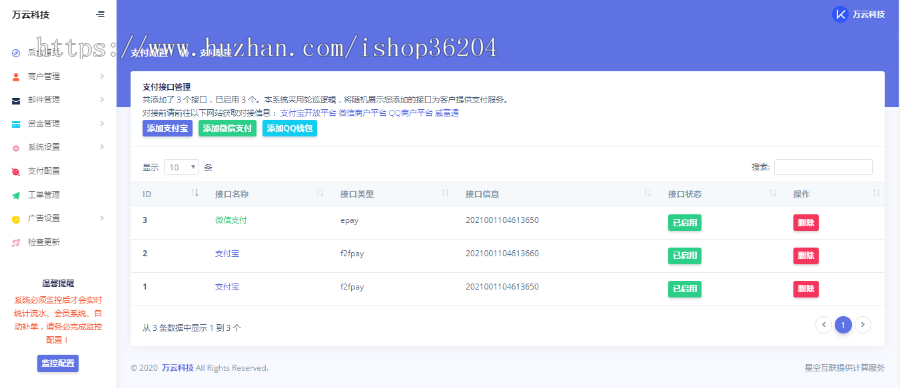Click 万云科技 username in top right
This screenshot has width=900, height=388.
[868, 15]
